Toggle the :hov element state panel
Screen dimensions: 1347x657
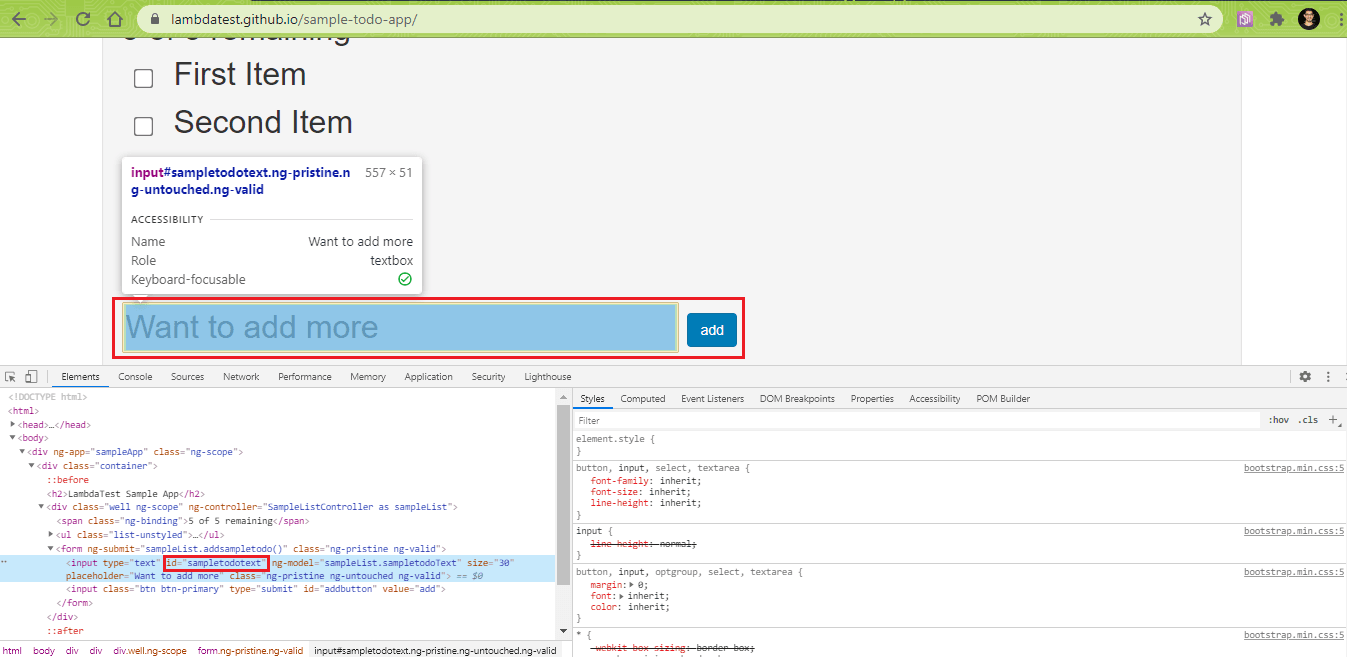tap(1278, 421)
